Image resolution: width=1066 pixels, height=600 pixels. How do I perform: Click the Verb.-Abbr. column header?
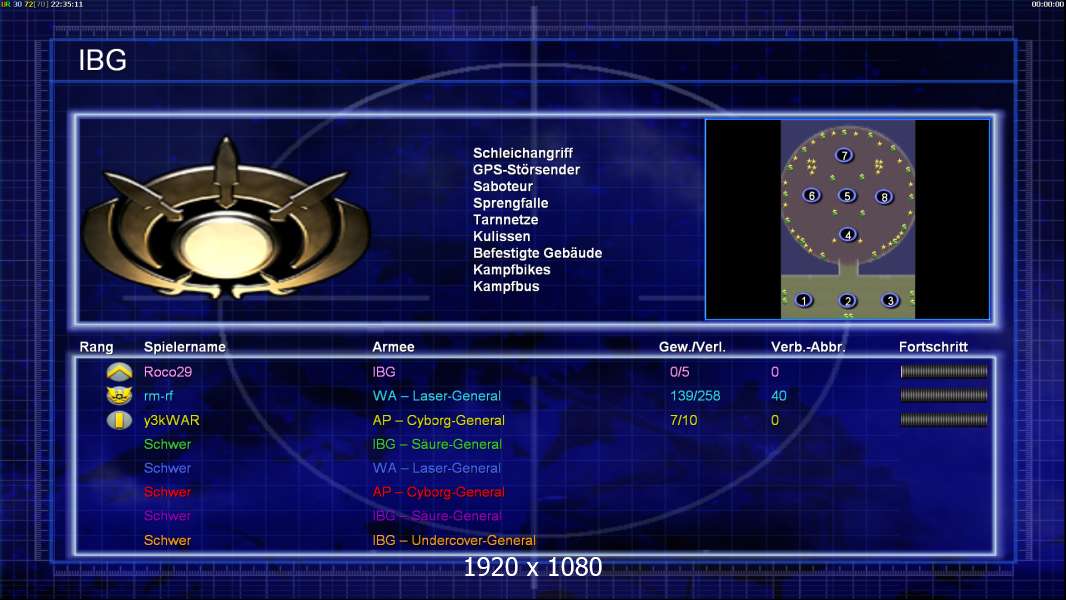pos(808,347)
